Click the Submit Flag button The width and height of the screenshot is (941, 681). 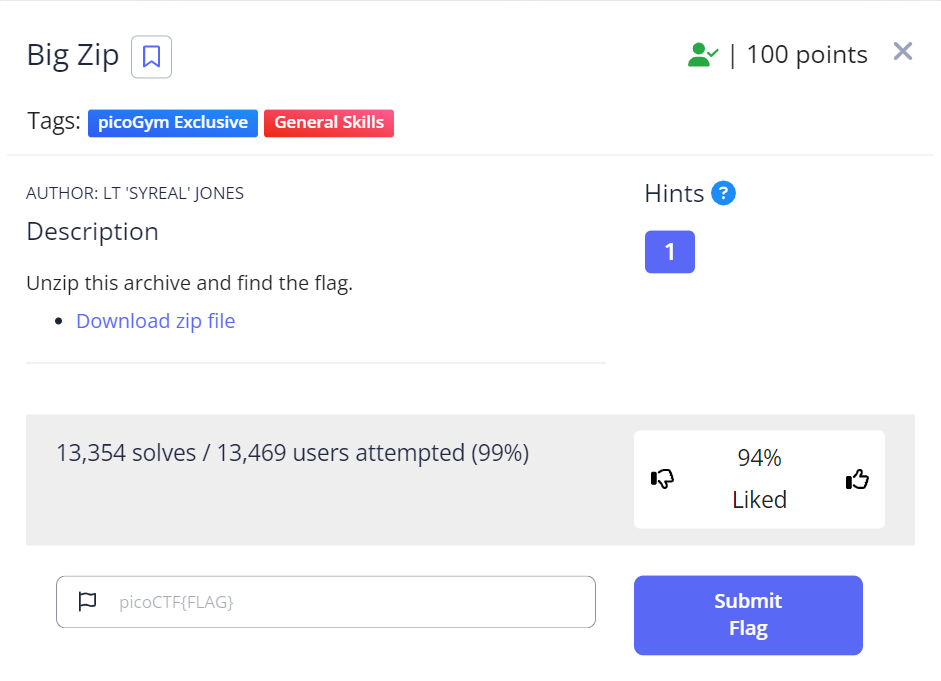[x=748, y=615]
